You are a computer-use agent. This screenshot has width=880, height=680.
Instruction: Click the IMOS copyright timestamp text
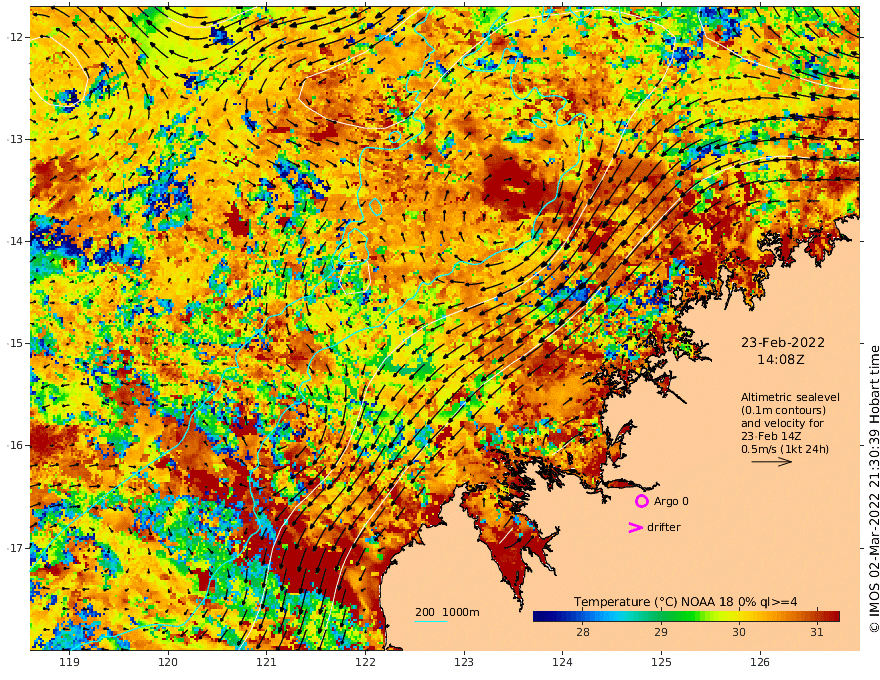(873, 490)
